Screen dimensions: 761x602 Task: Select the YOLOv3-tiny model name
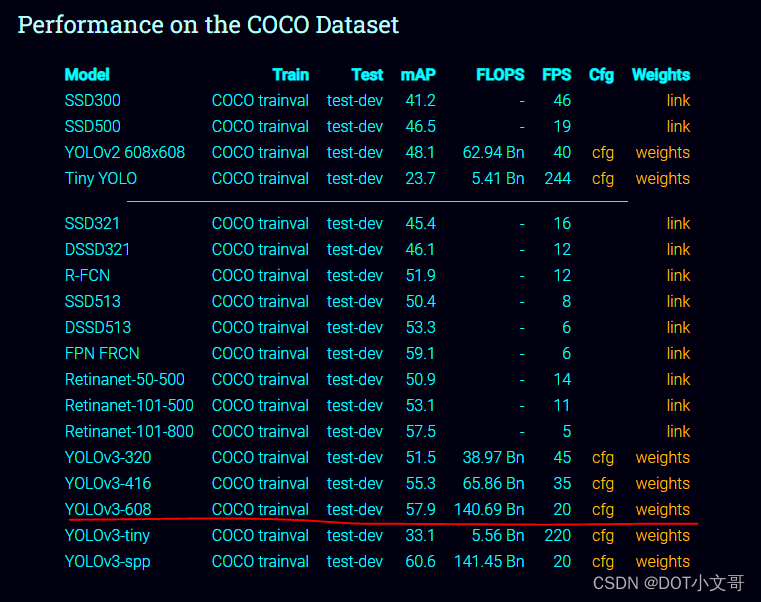[107, 535]
